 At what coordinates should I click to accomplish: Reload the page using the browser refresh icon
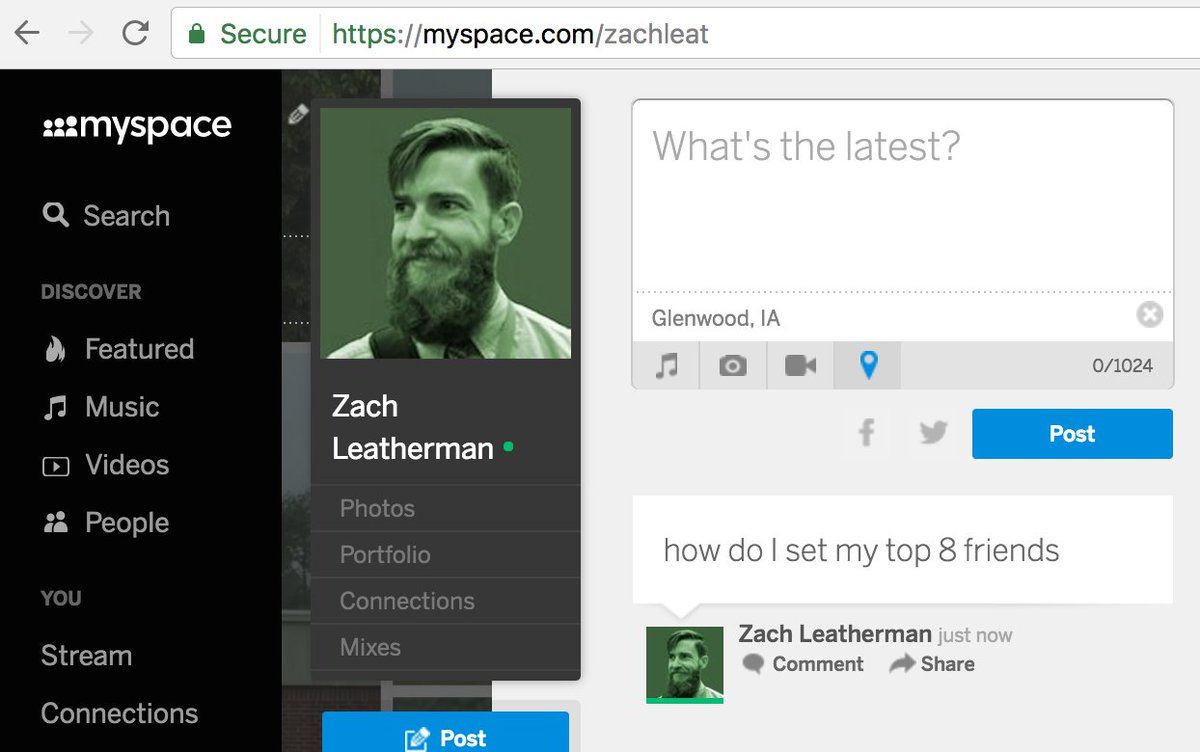pos(135,33)
